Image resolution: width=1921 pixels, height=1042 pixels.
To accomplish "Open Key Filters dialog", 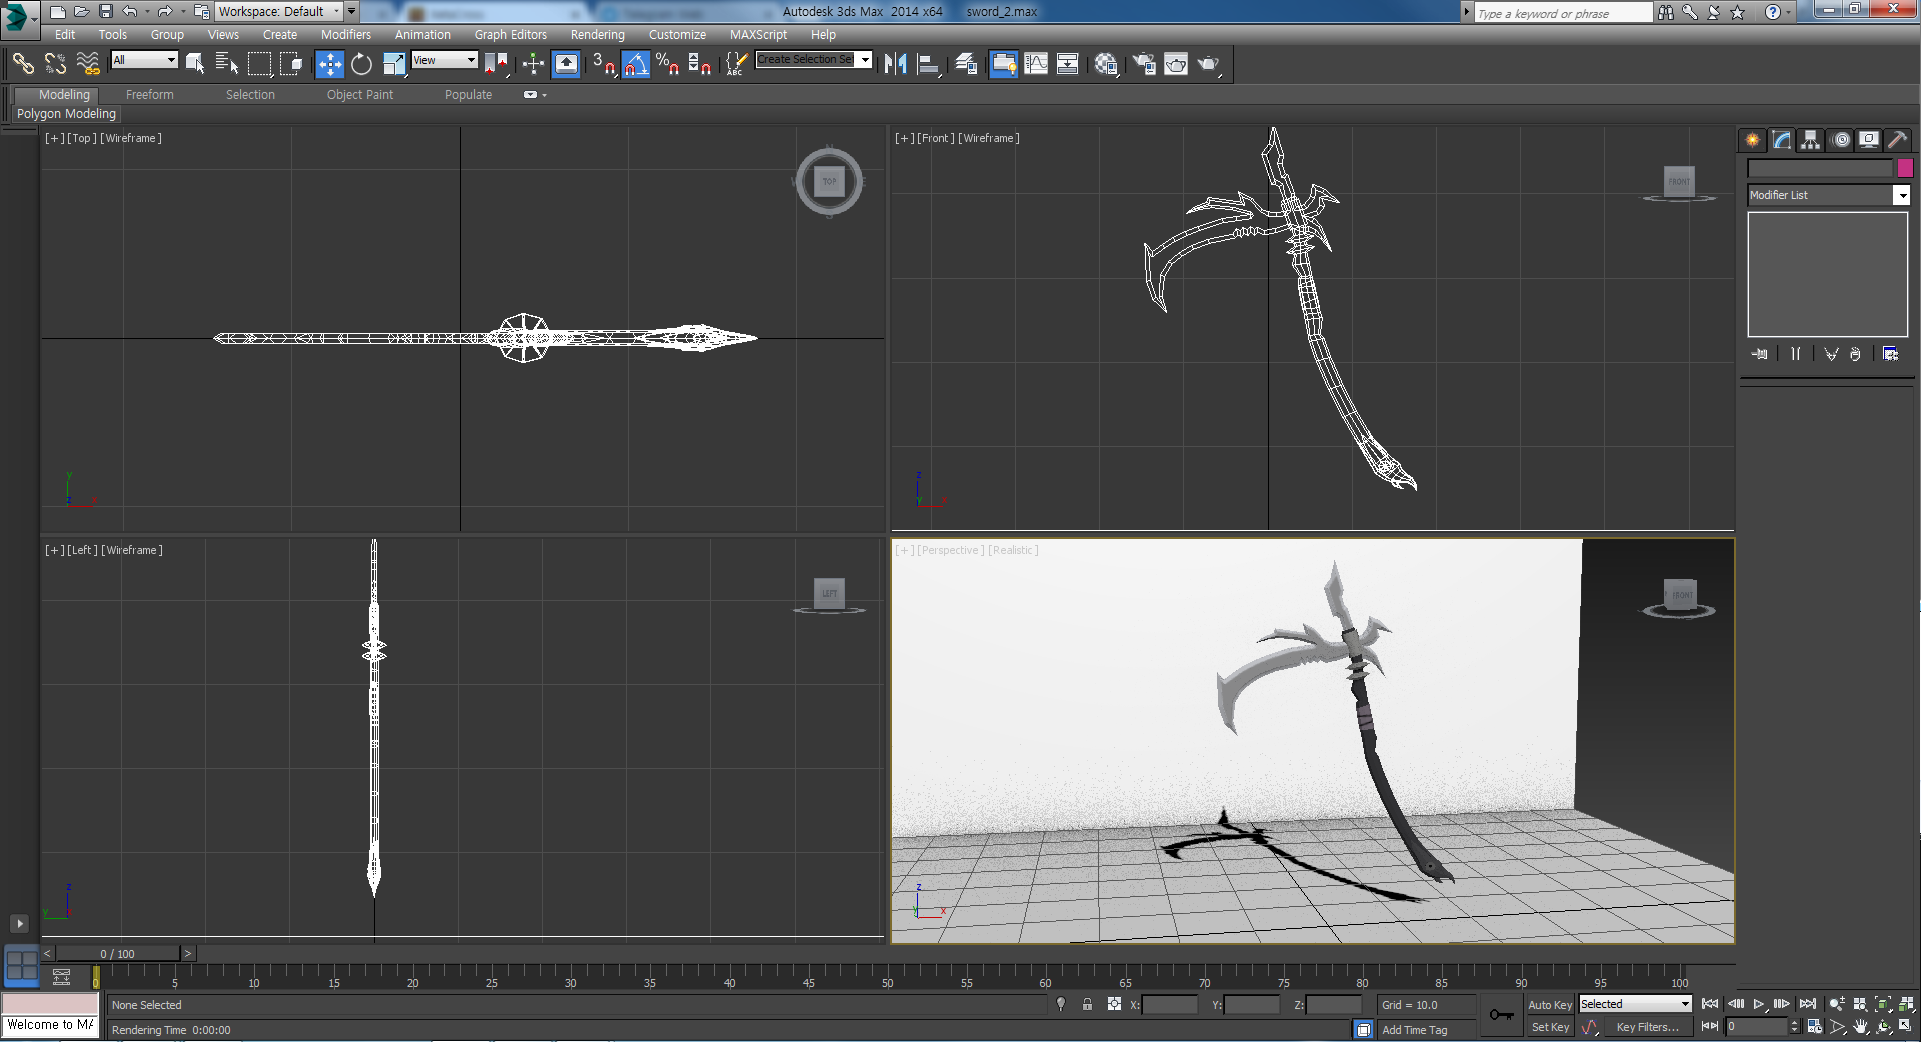I will [1647, 1027].
